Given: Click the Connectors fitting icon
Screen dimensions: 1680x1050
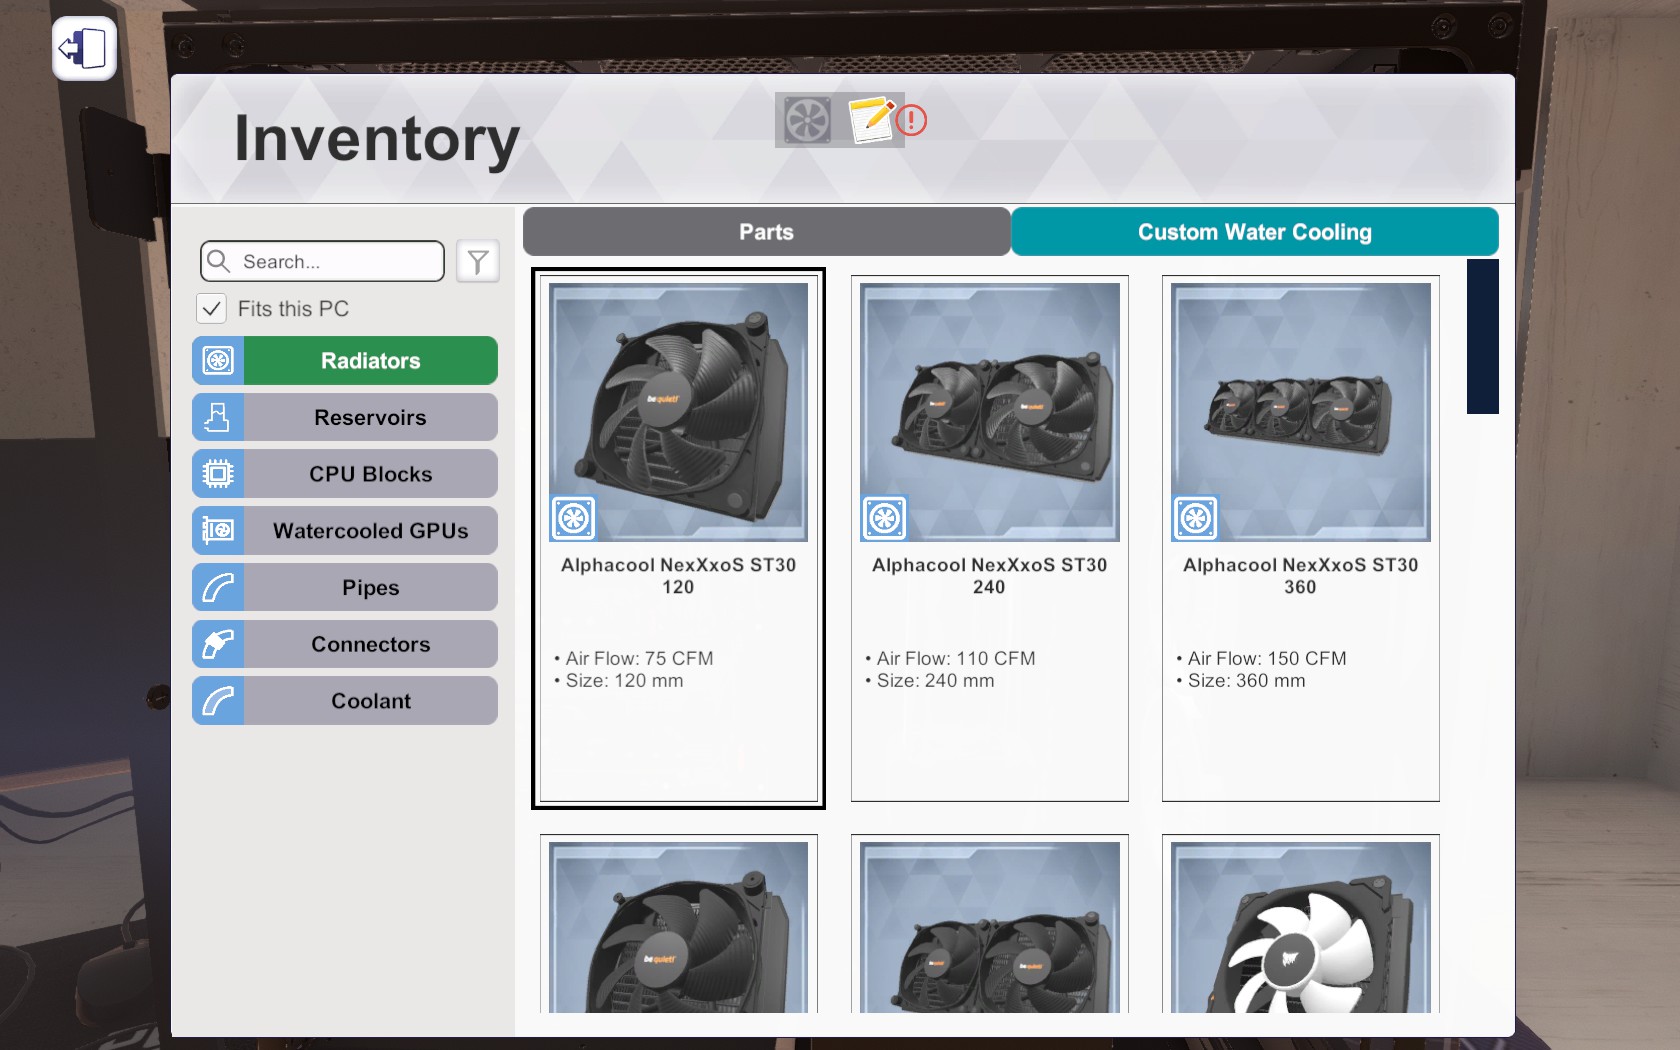Looking at the screenshot, I should 218,644.
